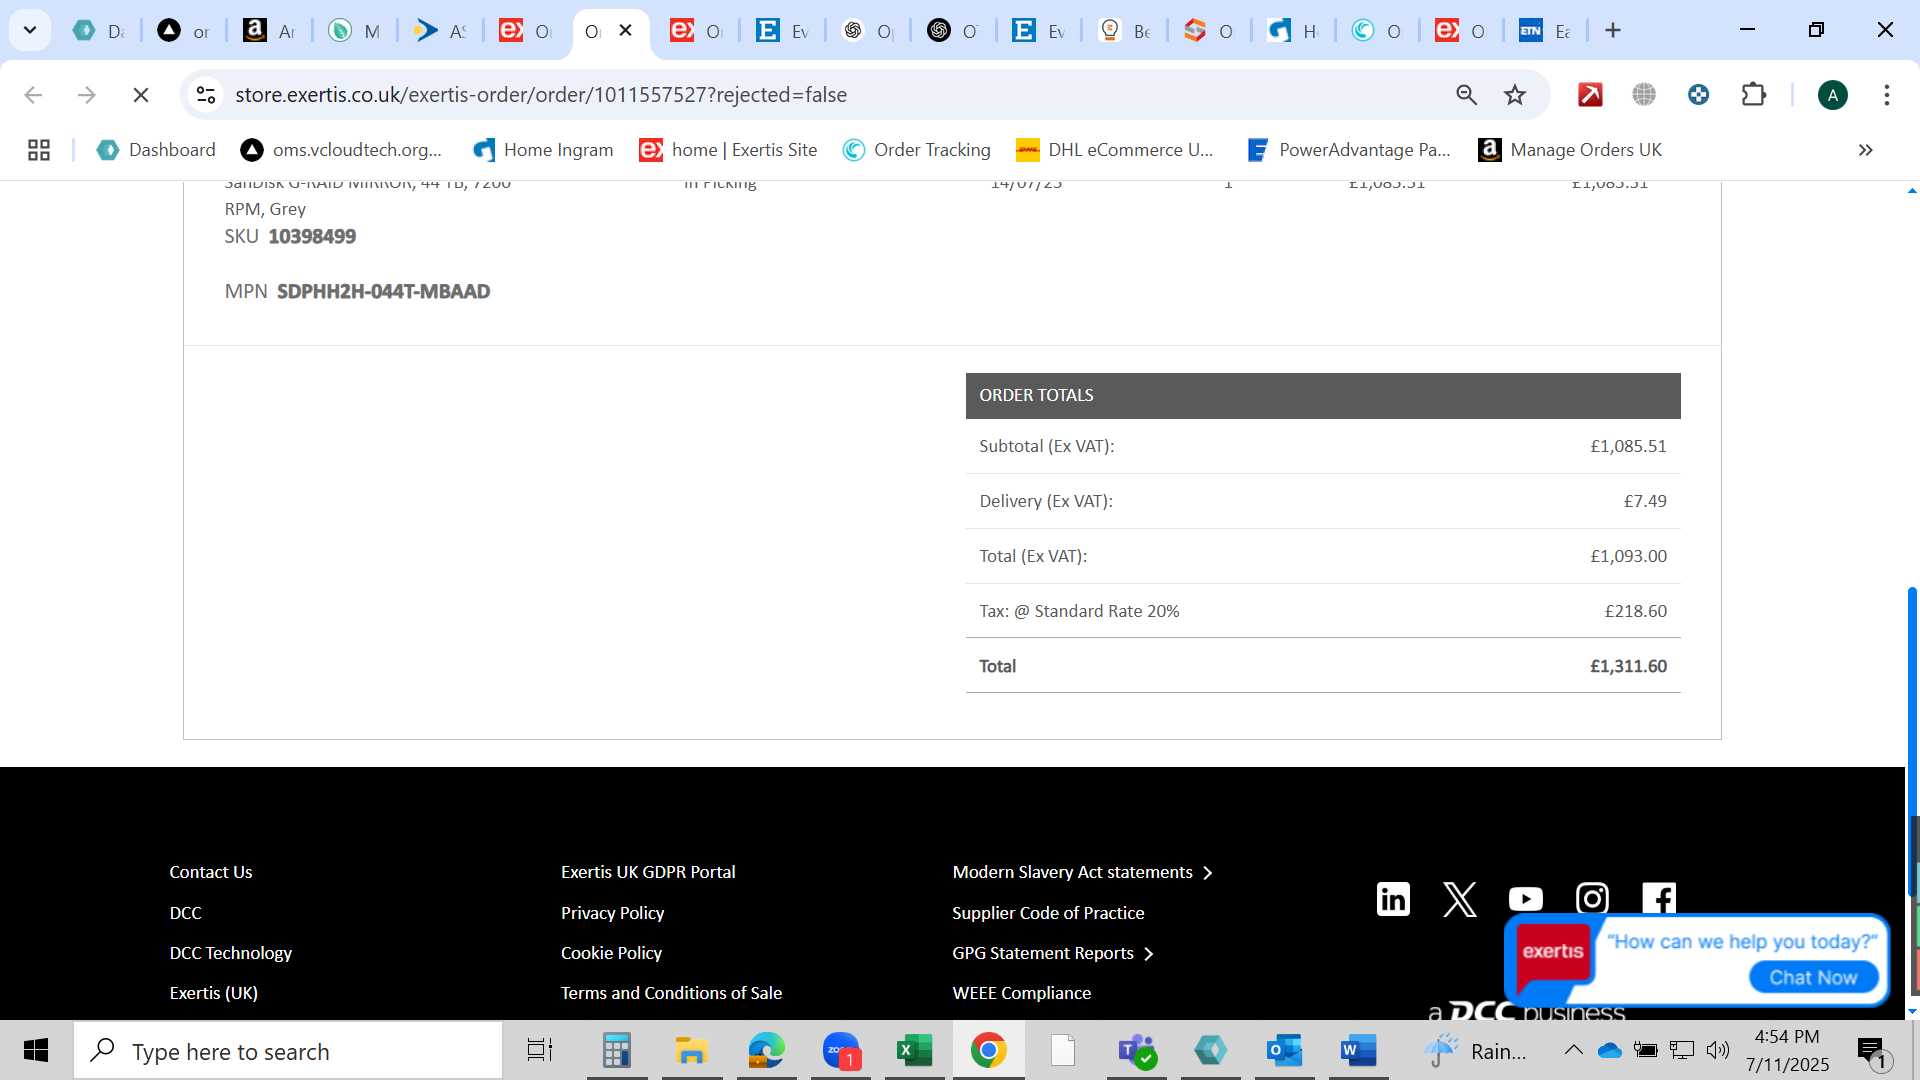Go back to previous page arrow
Screen dimensions: 1920x1080
[x=33, y=95]
